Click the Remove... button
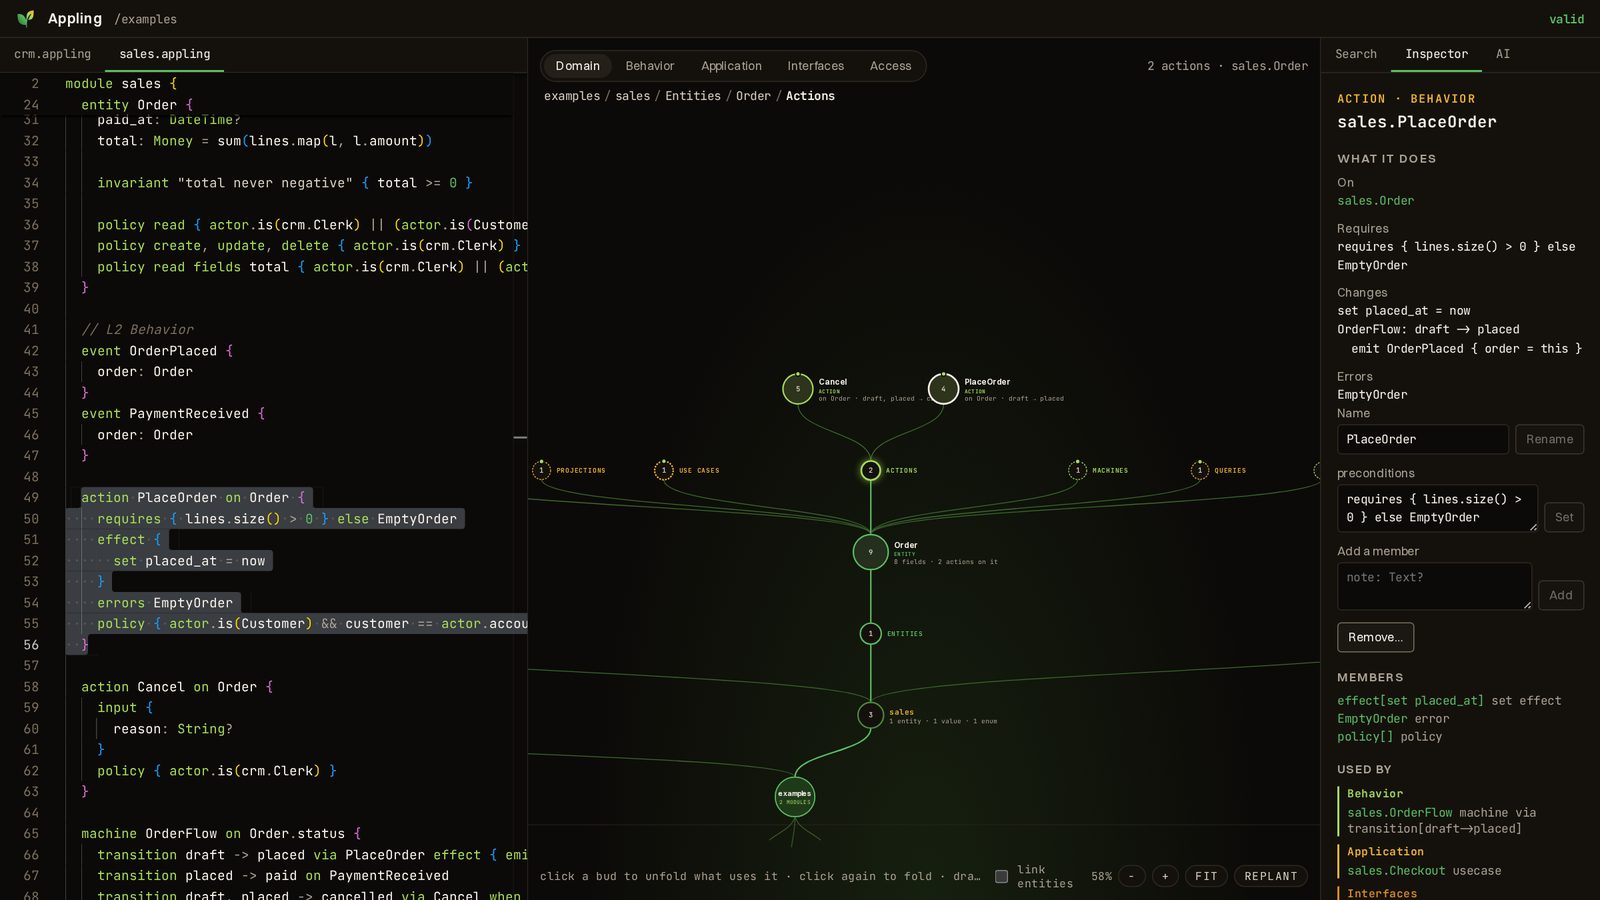Viewport: 1600px width, 900px height. pos(1375,637)
